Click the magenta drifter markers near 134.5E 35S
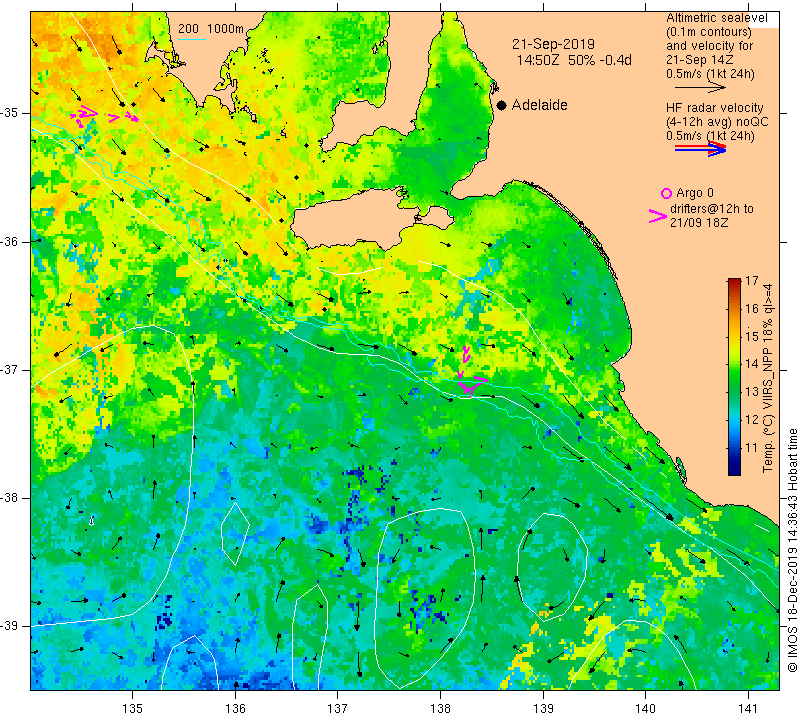 click(x=85, y=116)
